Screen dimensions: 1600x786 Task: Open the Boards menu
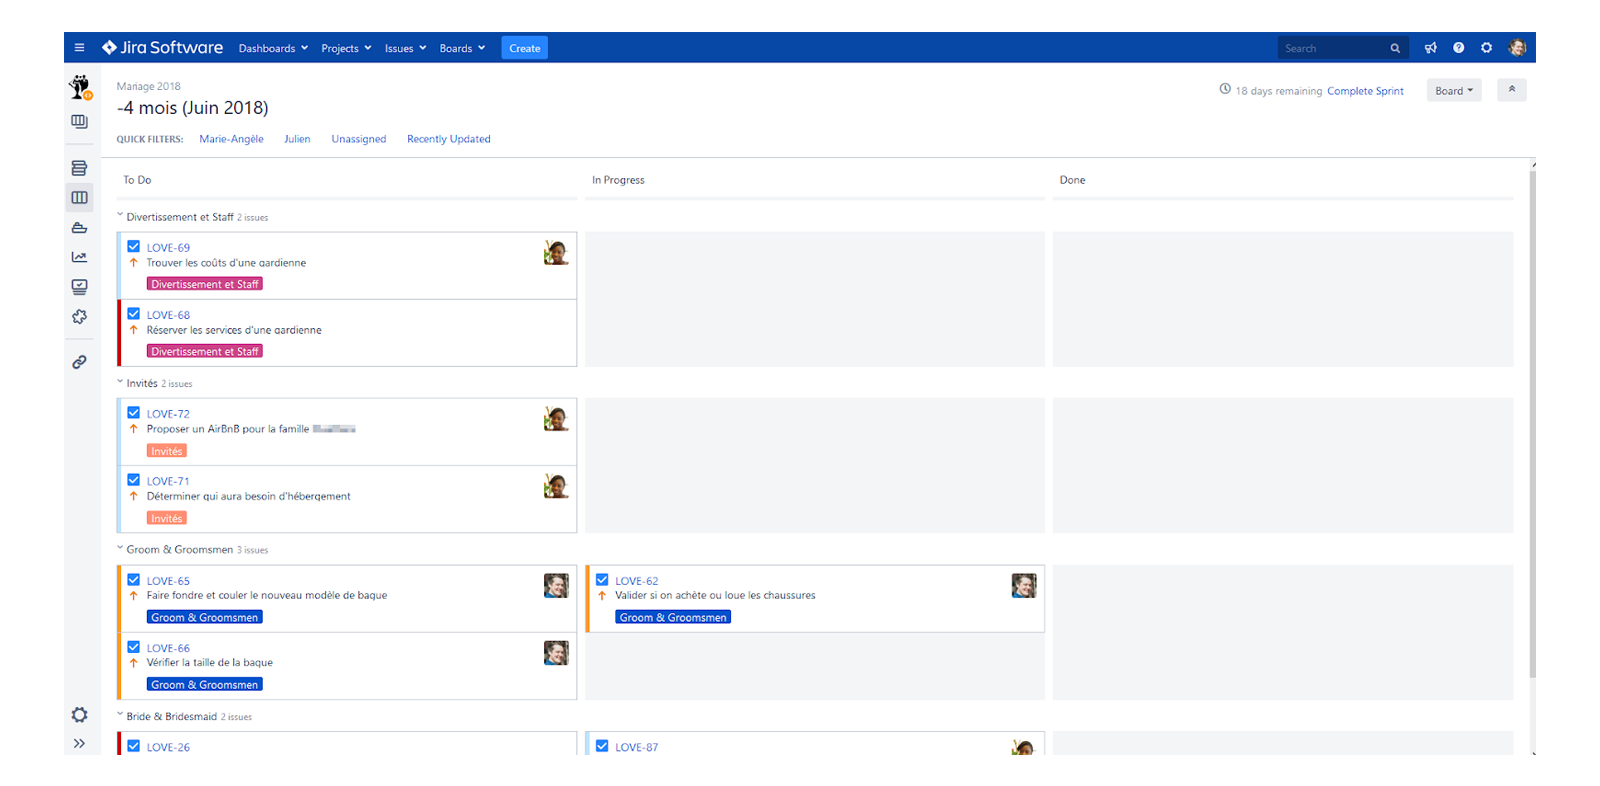tap(462, 48)
